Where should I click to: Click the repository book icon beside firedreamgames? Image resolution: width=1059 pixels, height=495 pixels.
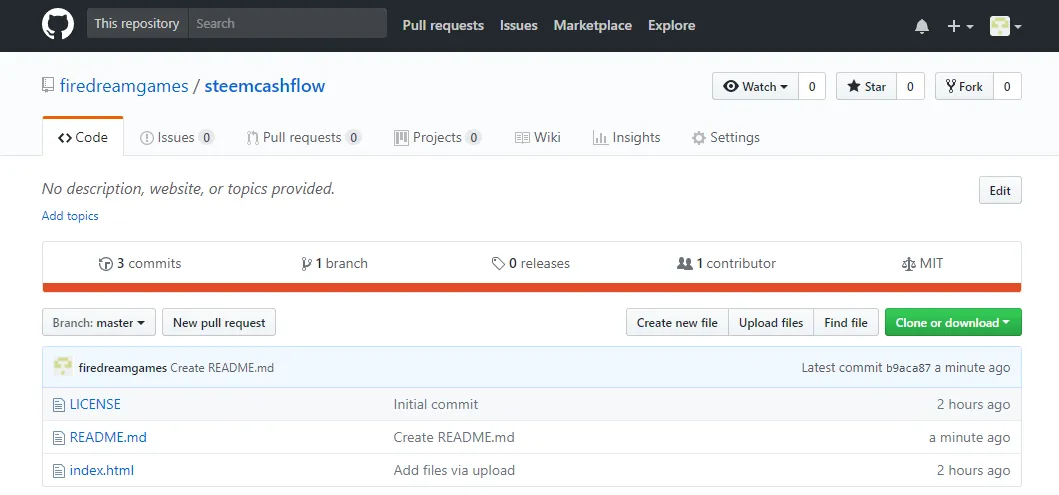click(x=48, y=85)
